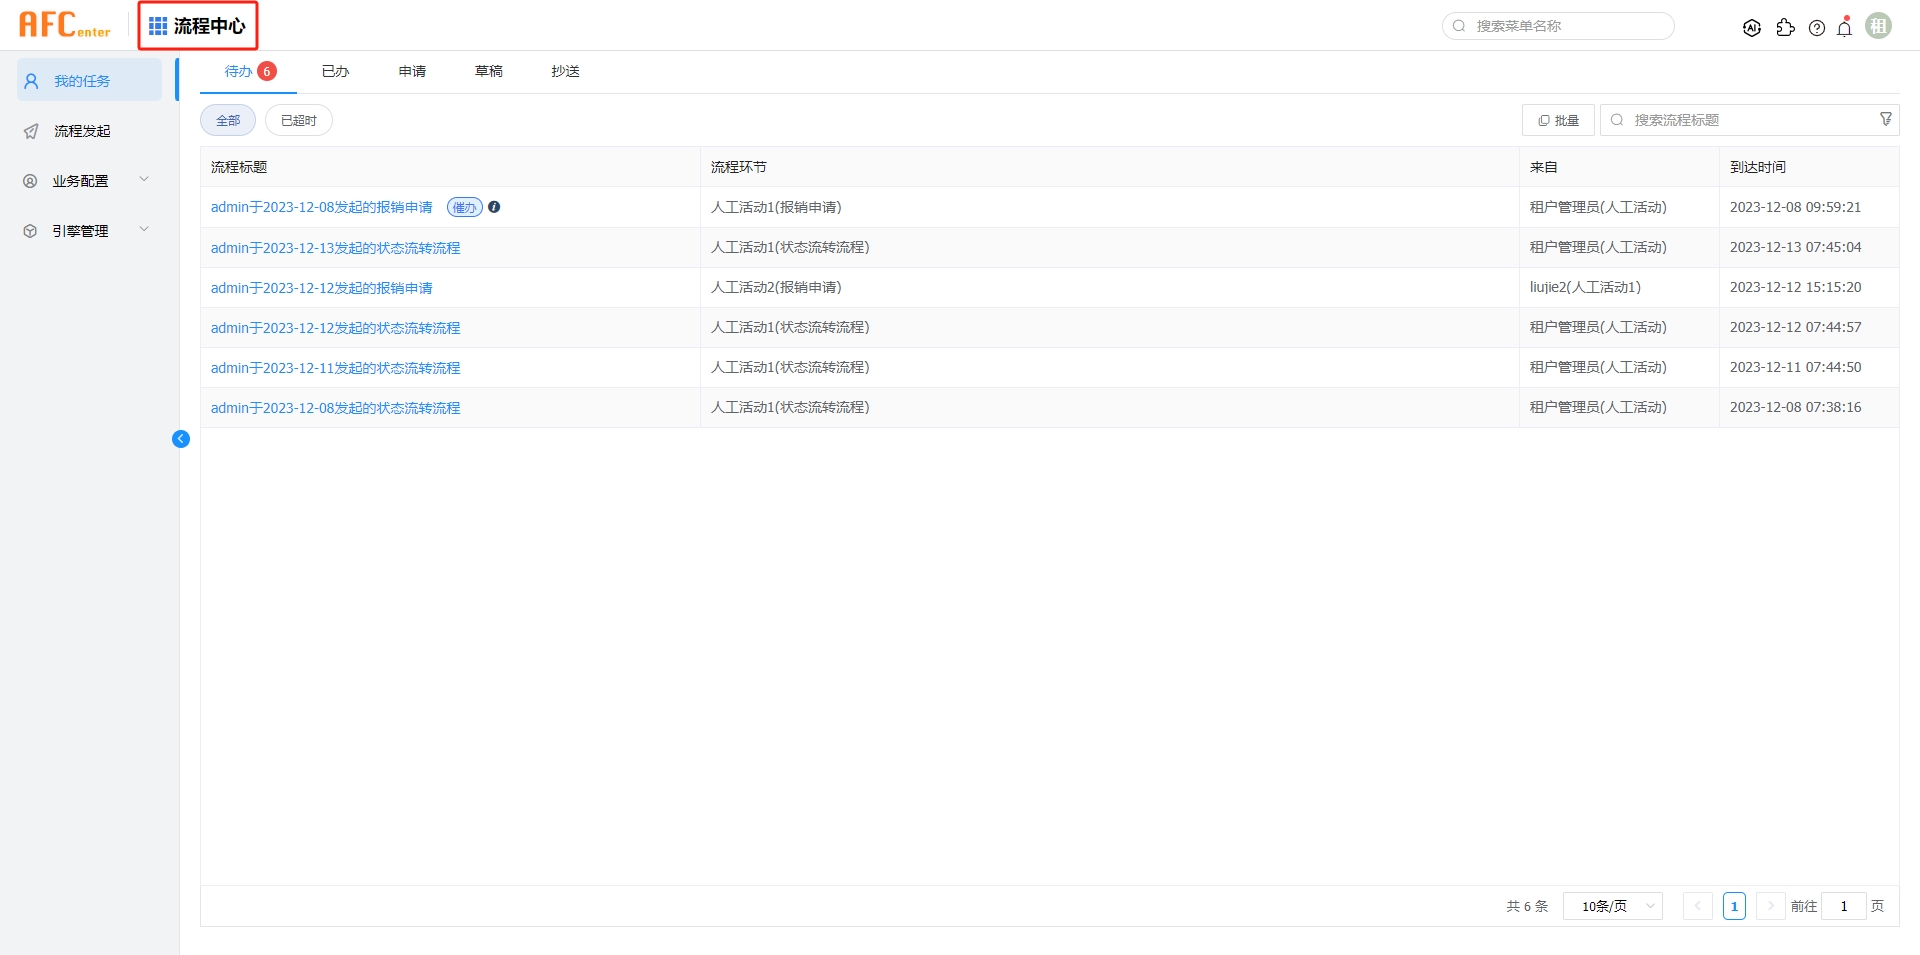Viewport: 1920px width, 955px height.
Task: Click the filter funnel icon in search box
Action: pyautogui.click(x=1886, y=119)
